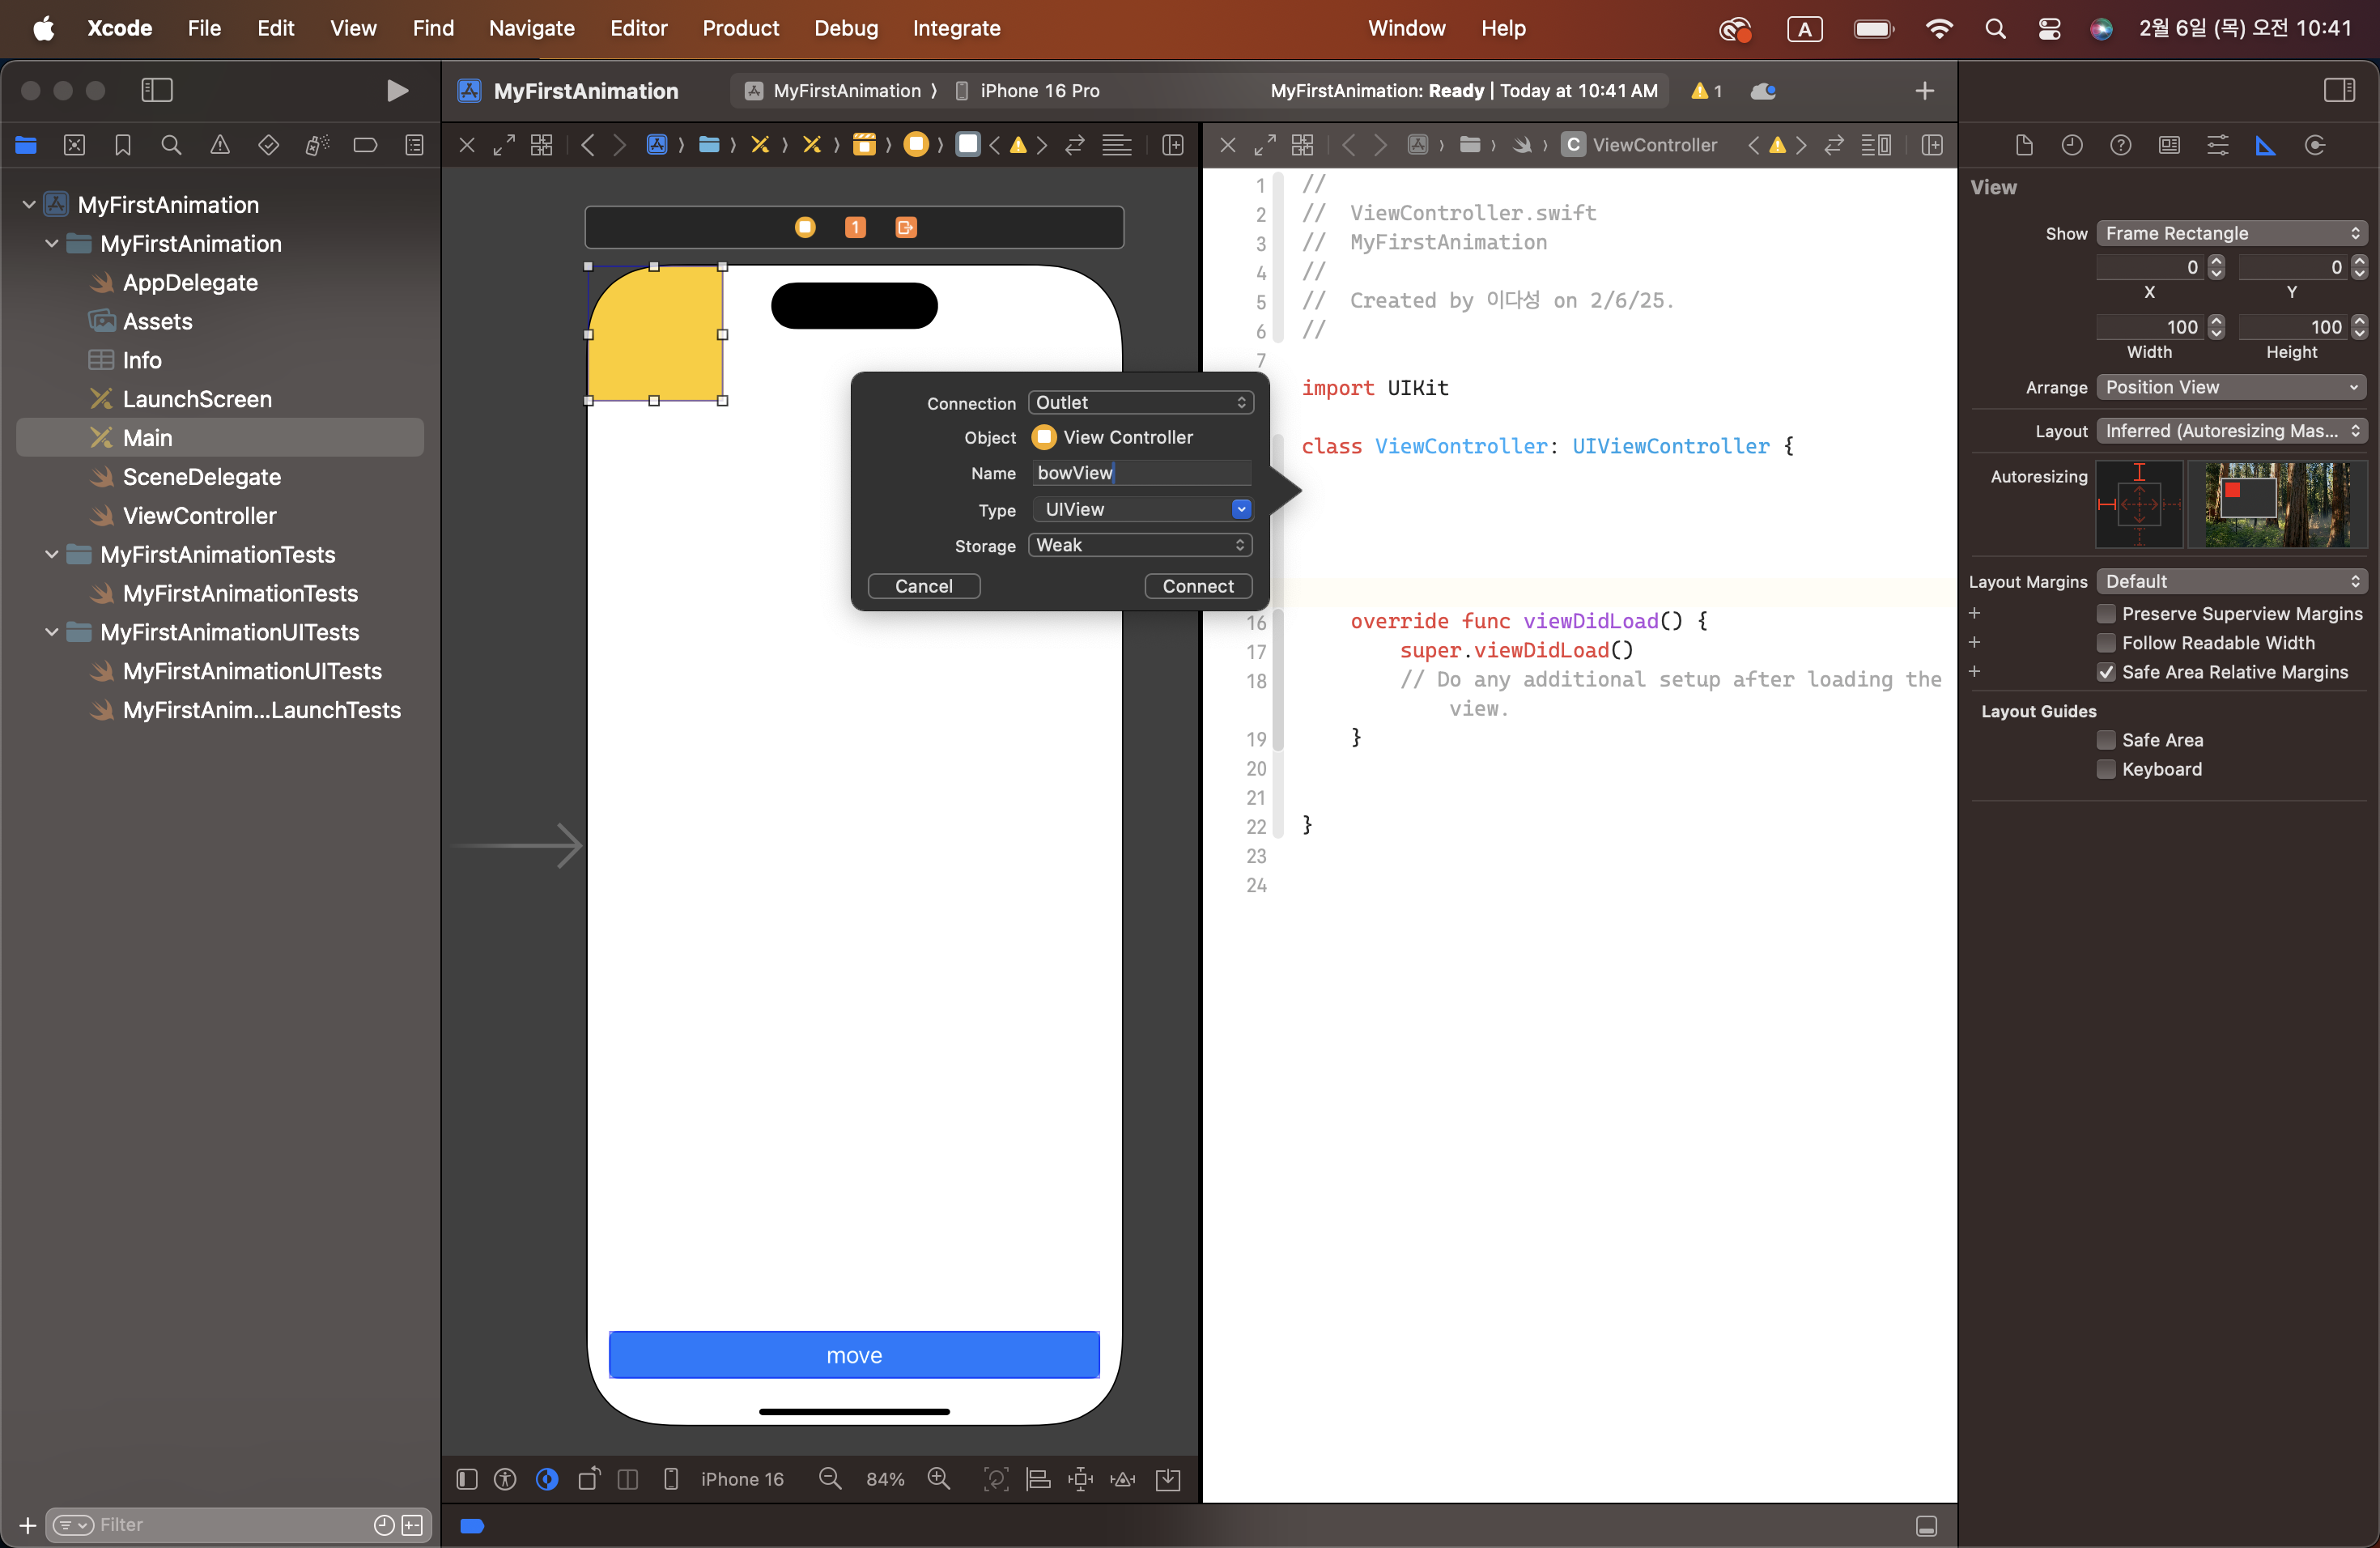
Task: Click the zoom in magnifier icon
Action: pos(938,1478)
